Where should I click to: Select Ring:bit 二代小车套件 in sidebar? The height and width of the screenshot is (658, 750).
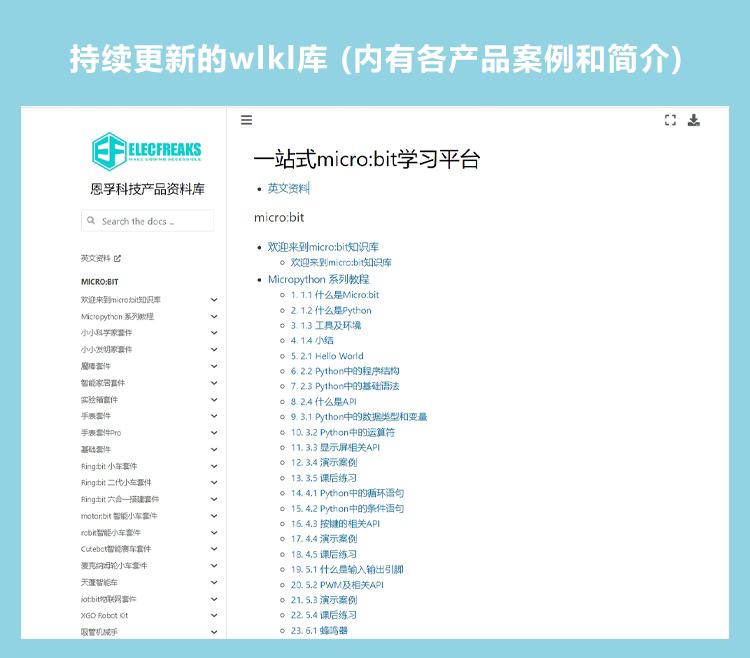(116, 483)
